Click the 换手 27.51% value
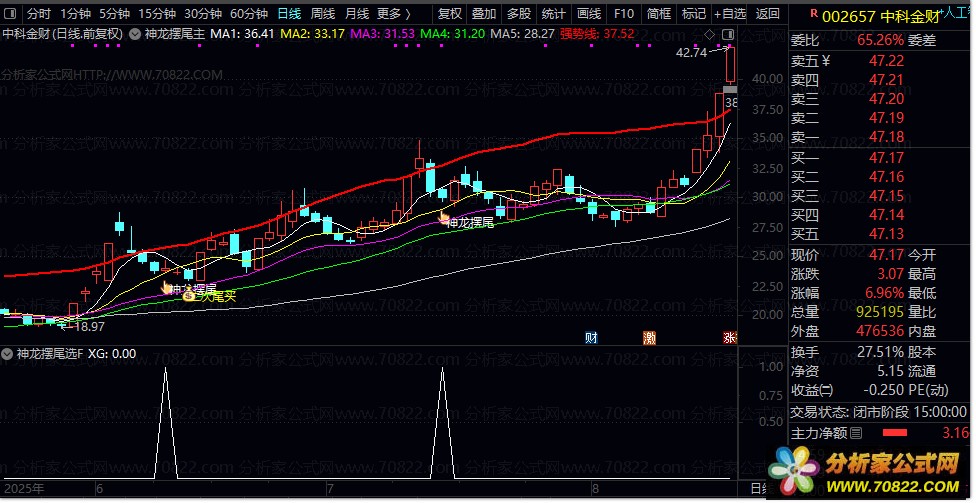 tap(880, 352)
